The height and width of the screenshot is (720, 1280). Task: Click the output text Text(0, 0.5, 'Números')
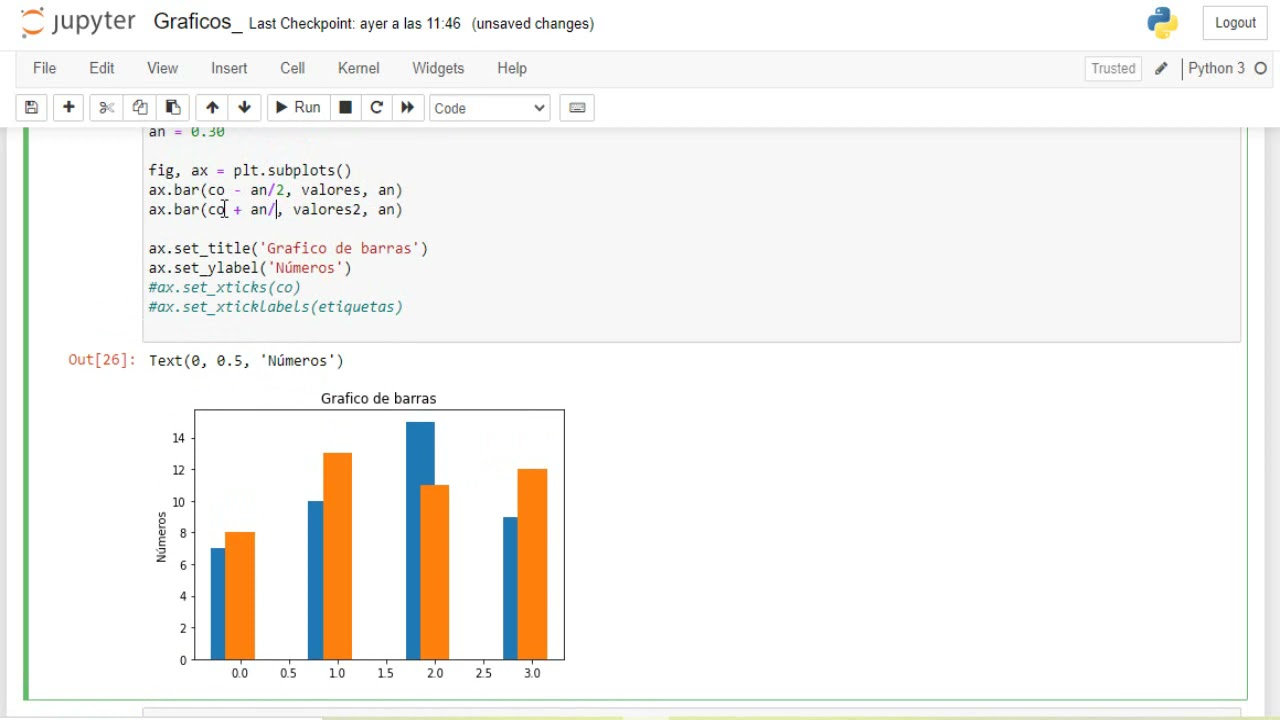(246, 360)
